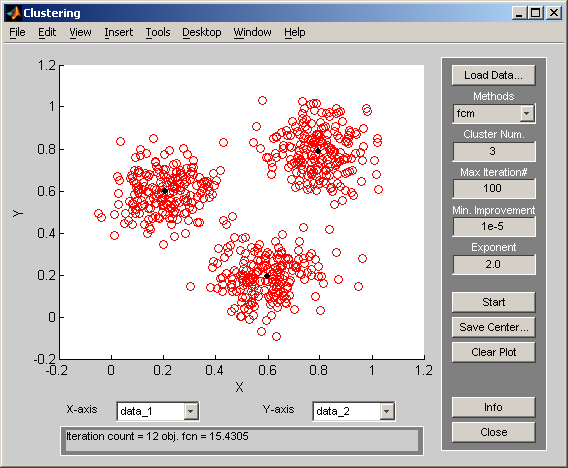The height and width of the screenshot is (468, 568).
Task: Click the Cluster Num. field showing 3
Action: [494, 151]
